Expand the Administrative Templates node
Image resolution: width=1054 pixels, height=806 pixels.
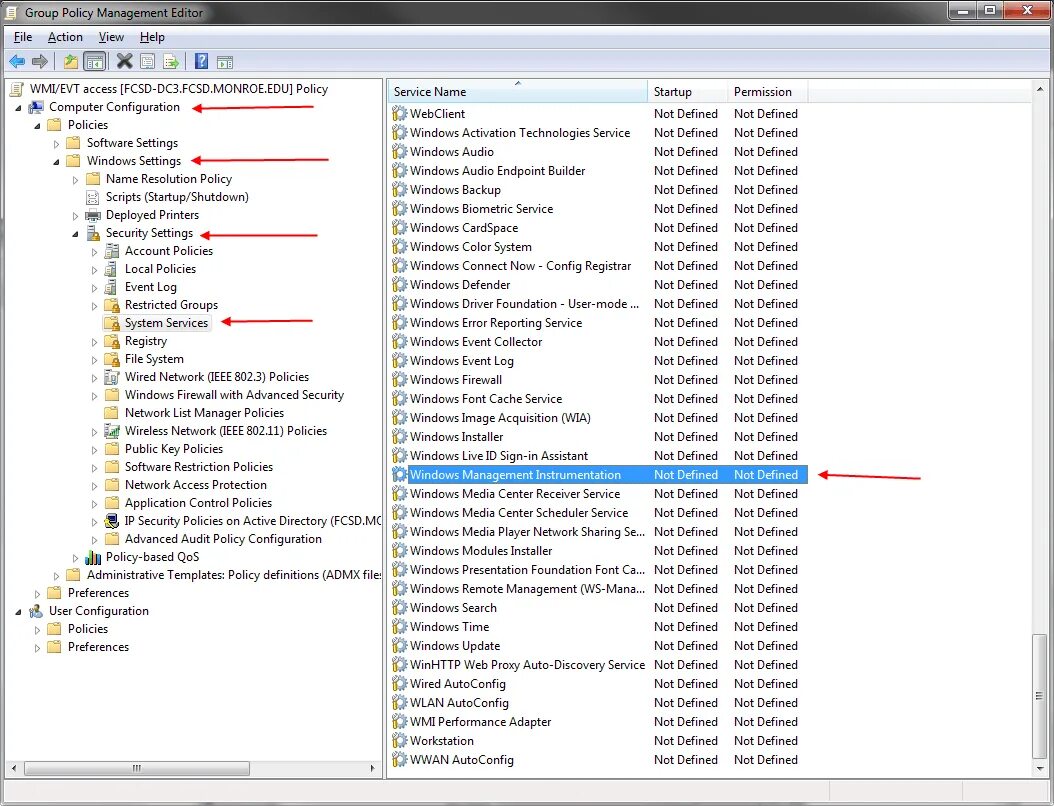click(56, 575)
